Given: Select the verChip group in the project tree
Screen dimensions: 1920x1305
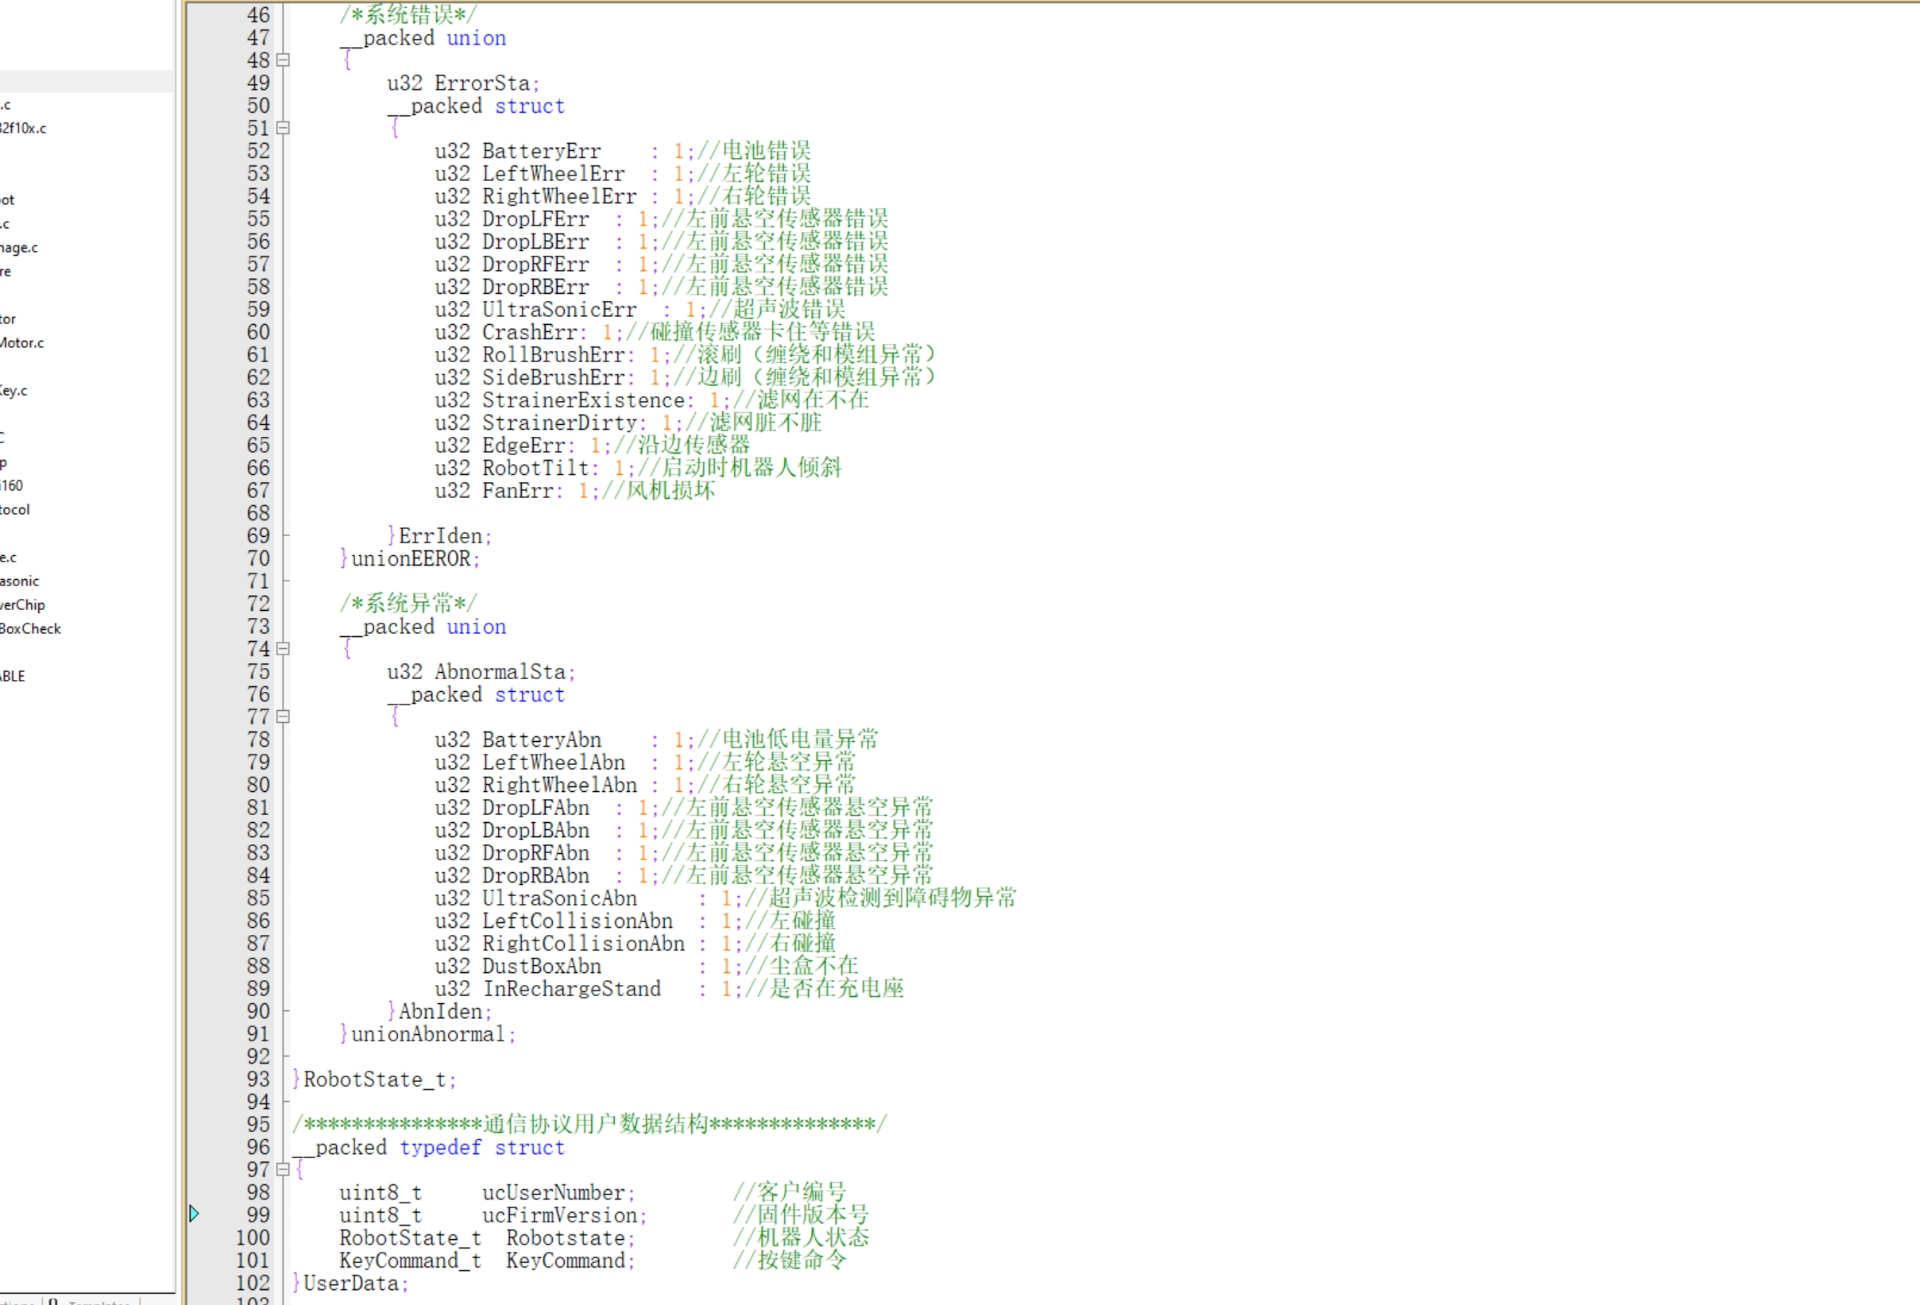Looking at the screenshot, I should point(23,605).
